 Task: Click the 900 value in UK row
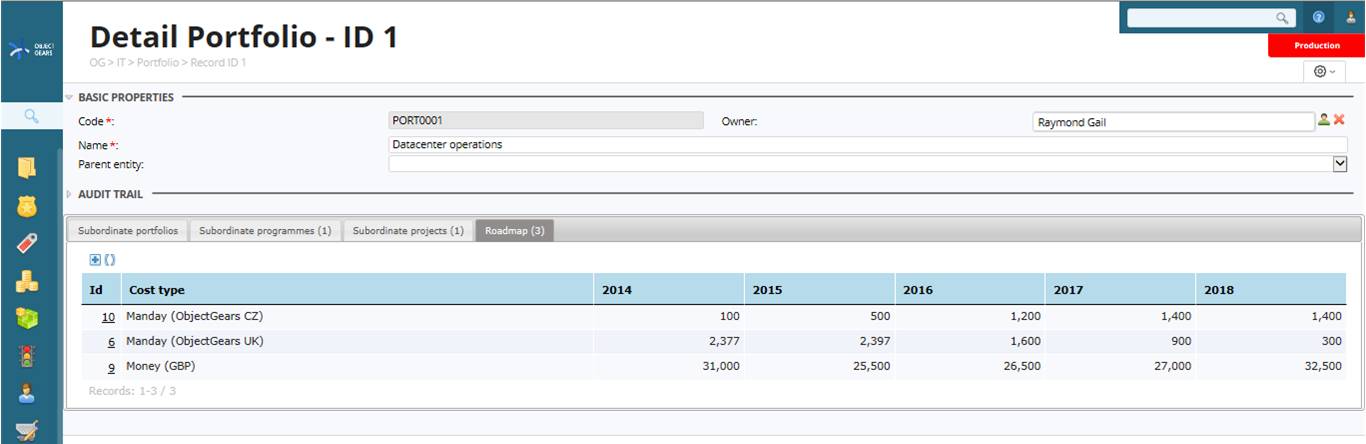click(x=1182, y=342)
